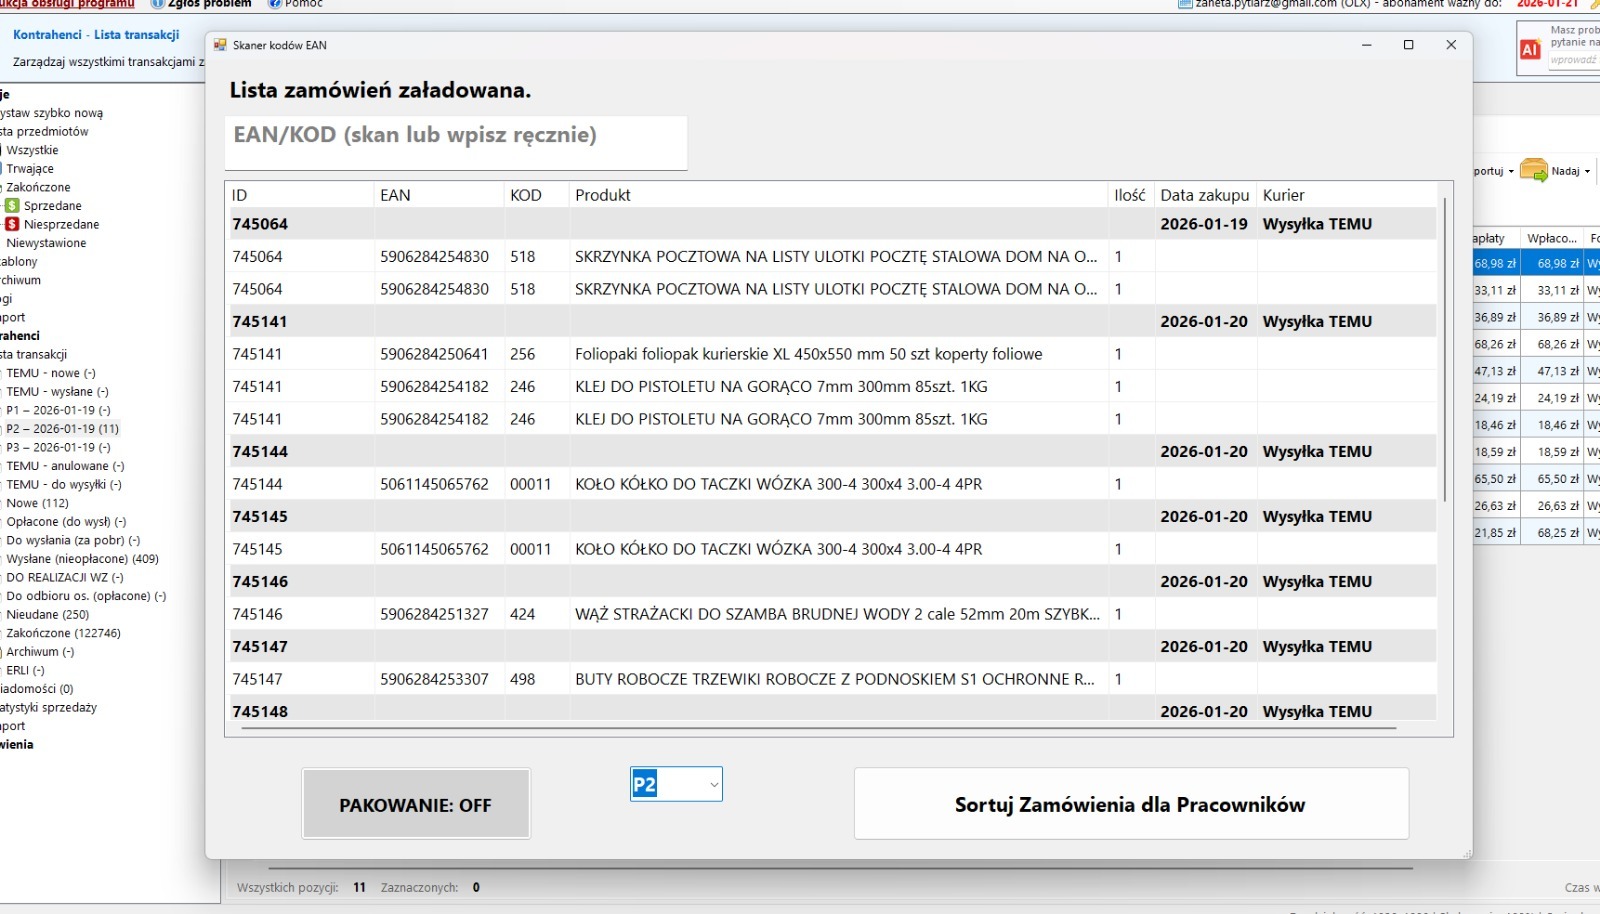The image size is (1600, 914).
Task: Select group header row 745146
Action: point(832,581)
